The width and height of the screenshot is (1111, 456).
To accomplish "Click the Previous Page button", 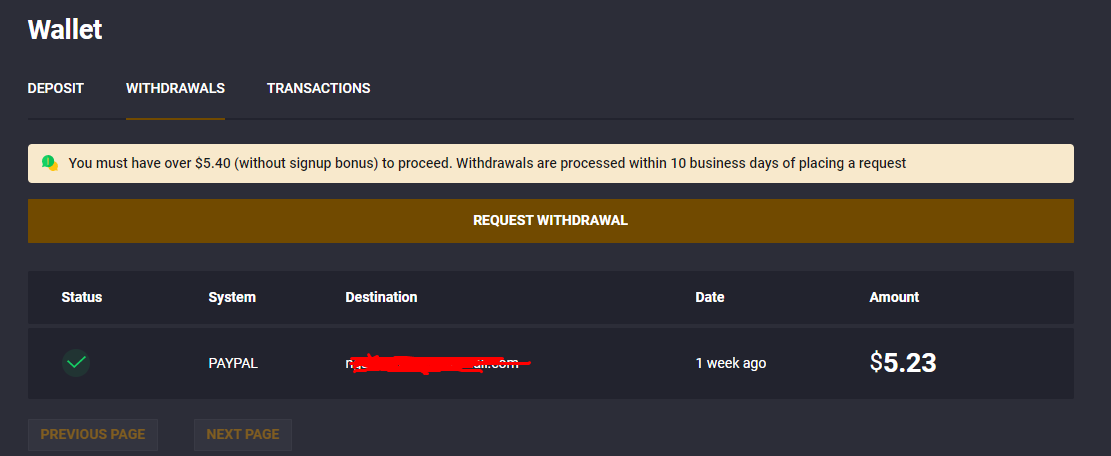I will [x=93, y=434].
